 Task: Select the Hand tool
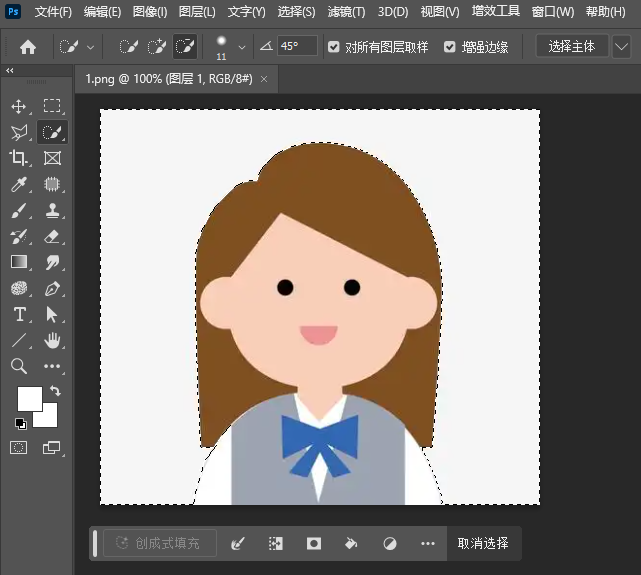pyautogui.click(x=52, y=341)
